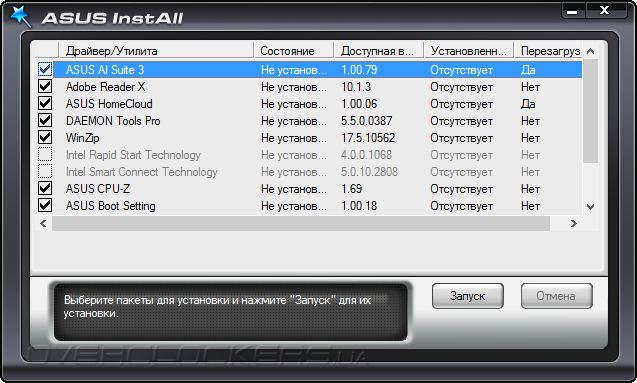Viewport: 637px width, 383px height.
Task: Click the horizontal scroll left arrow
Action: (43, 223)
